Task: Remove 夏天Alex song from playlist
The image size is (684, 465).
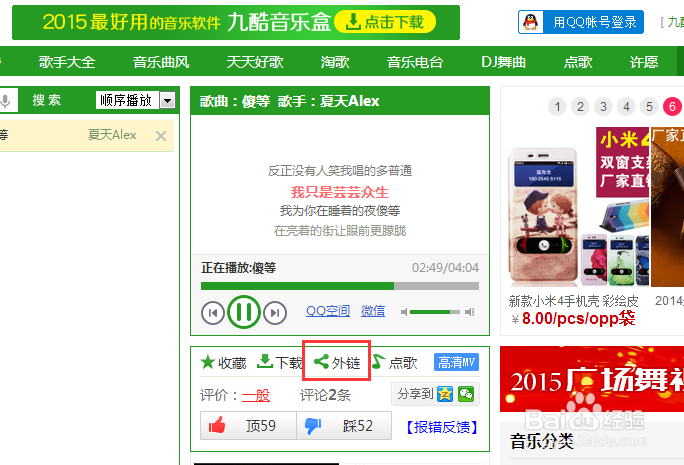Action: click(x=161, y=136)
